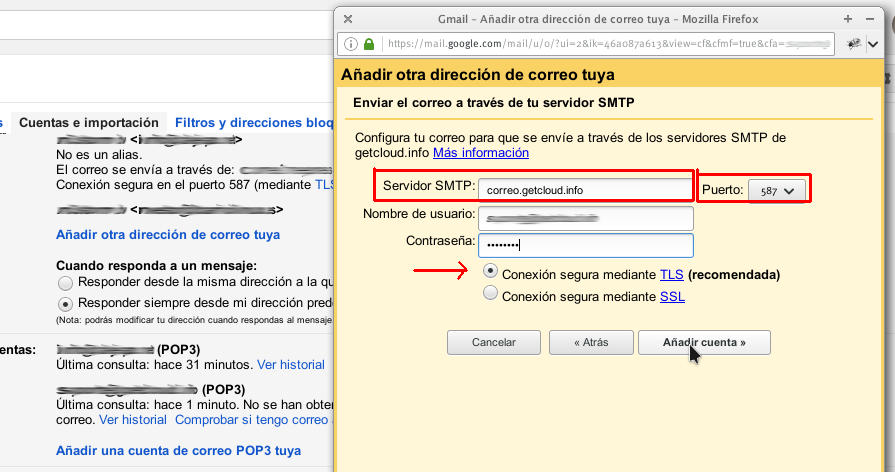This screenshot has height=472, width=895.
Task: Close the Firefox popup with the X button
Action: [x=348, y=19]
